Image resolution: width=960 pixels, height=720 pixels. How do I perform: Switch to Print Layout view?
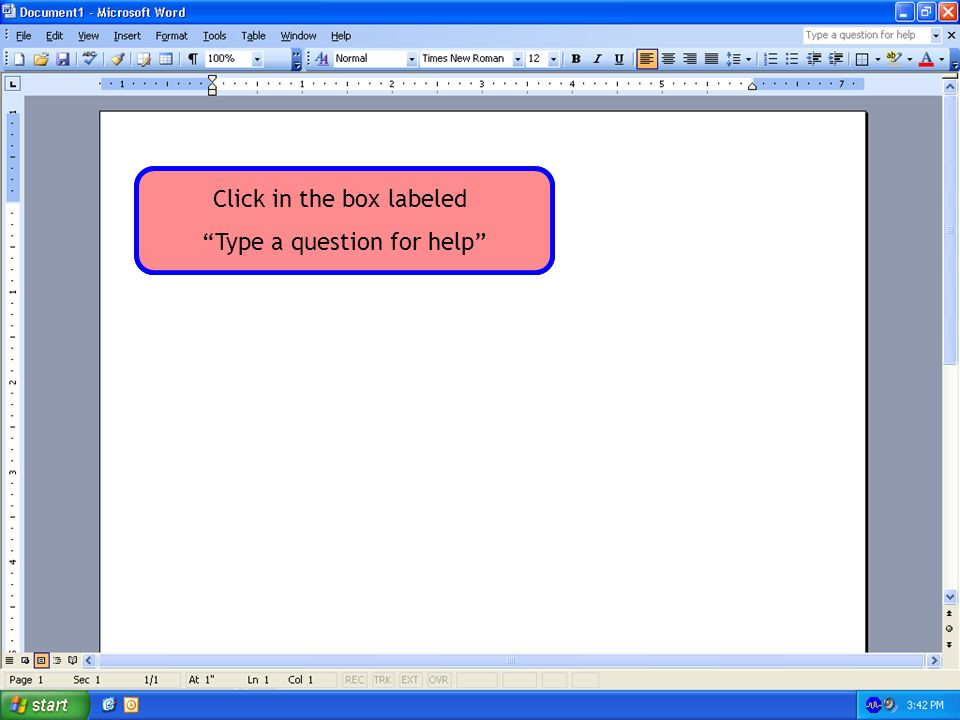click(x=41, y=661)
